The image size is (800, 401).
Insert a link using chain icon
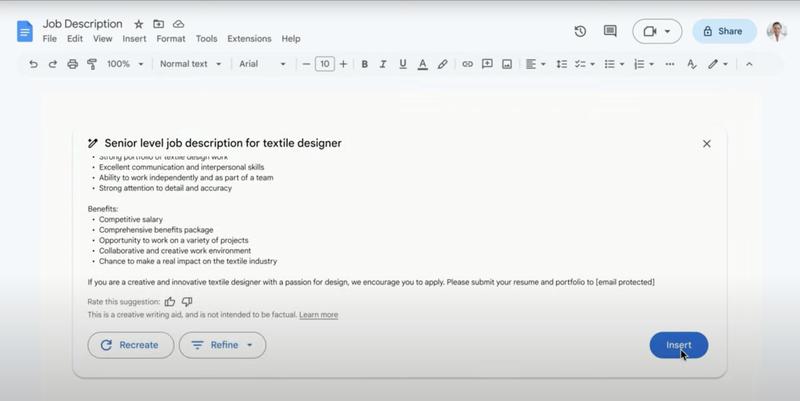click(467, 64)
